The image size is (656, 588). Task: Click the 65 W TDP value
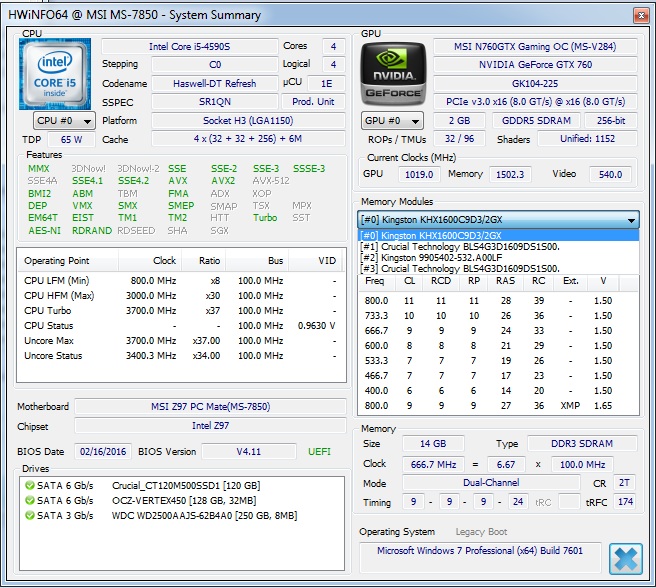point(72,139)
